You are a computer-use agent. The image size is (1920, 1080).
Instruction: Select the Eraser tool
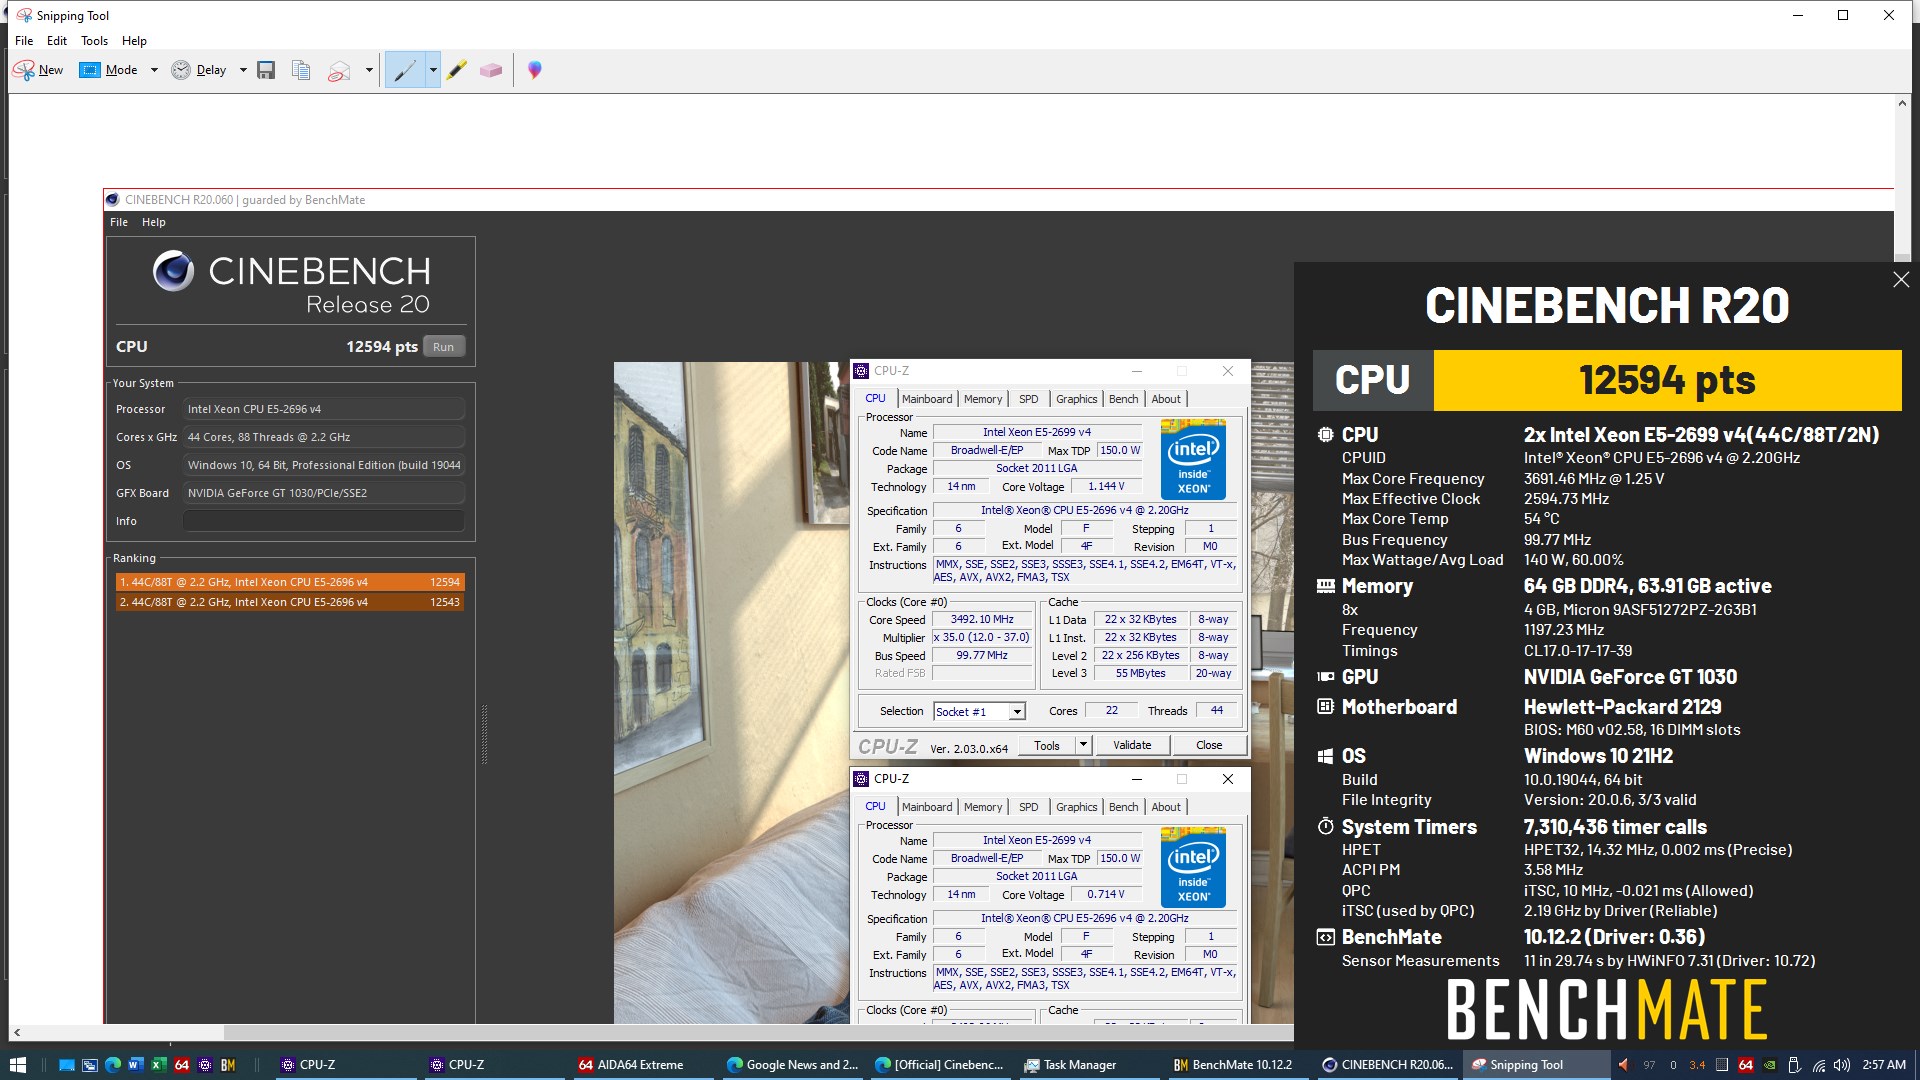(x=491, y=70)
